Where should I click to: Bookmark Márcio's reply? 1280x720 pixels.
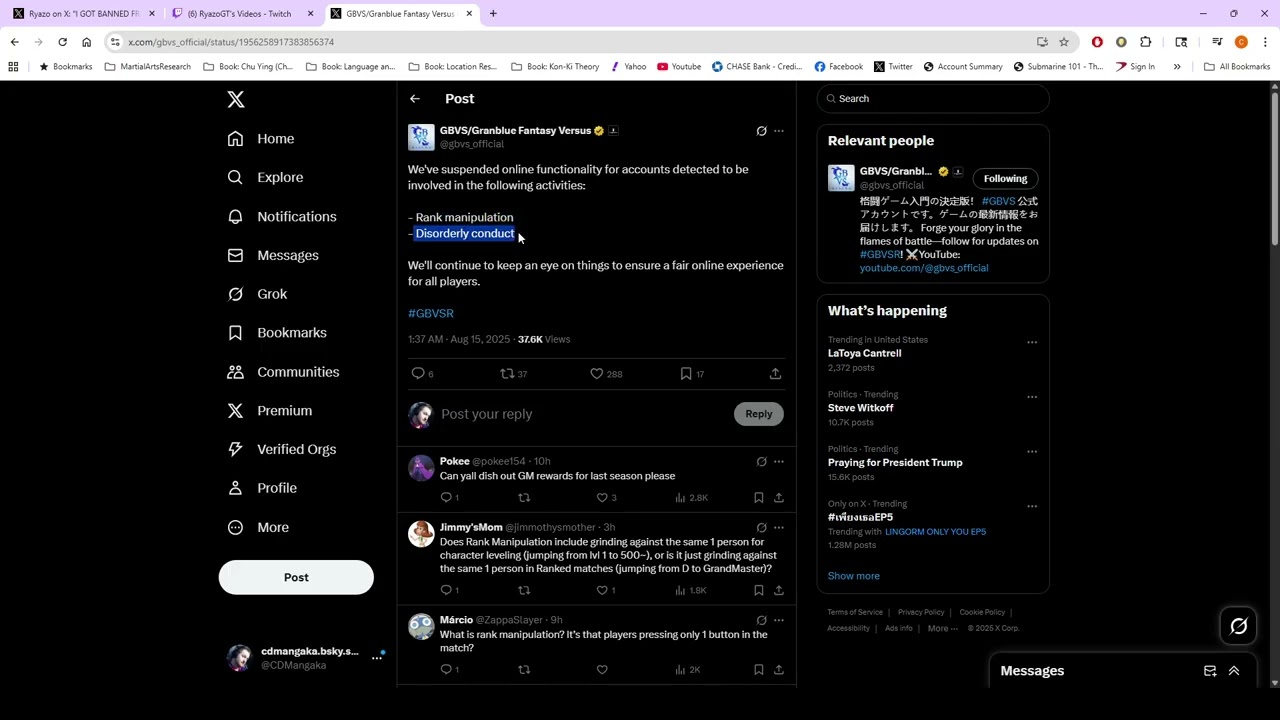759,669
